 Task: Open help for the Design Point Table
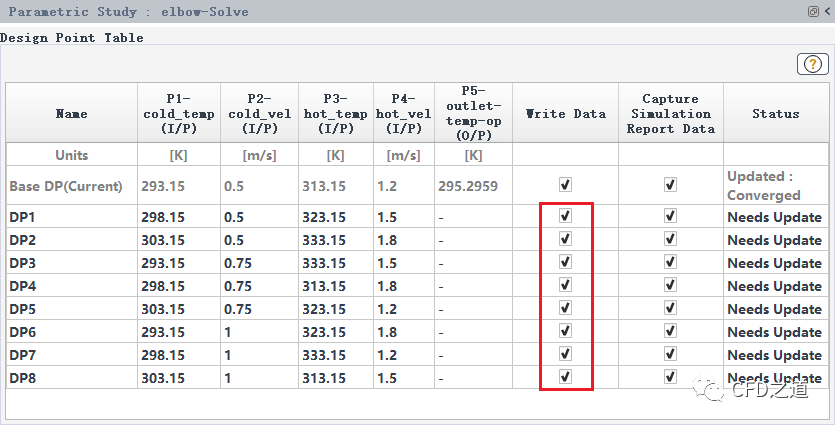tap(812, 64)
